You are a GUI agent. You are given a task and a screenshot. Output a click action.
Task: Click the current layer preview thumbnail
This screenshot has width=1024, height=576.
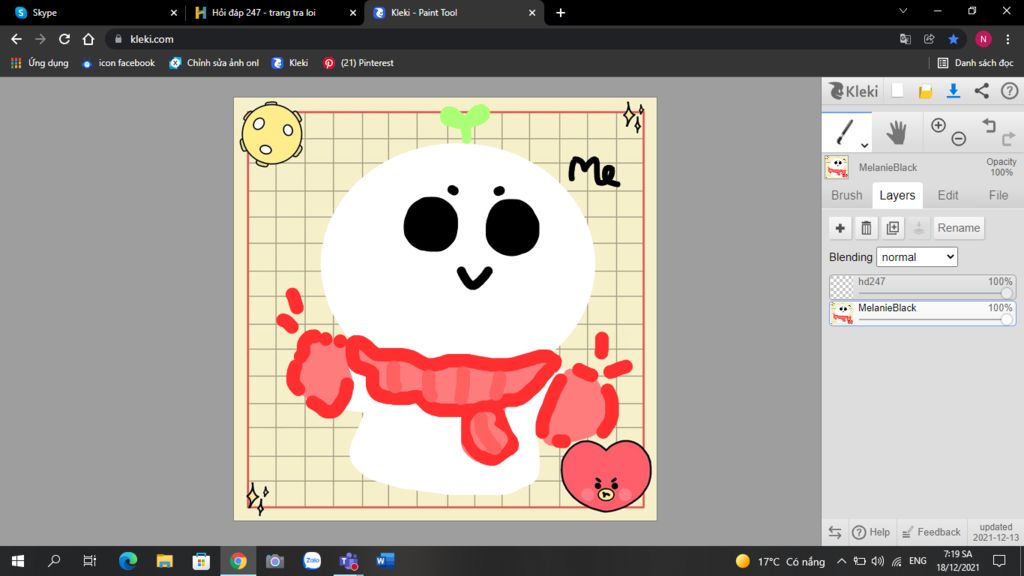[837, 167]
